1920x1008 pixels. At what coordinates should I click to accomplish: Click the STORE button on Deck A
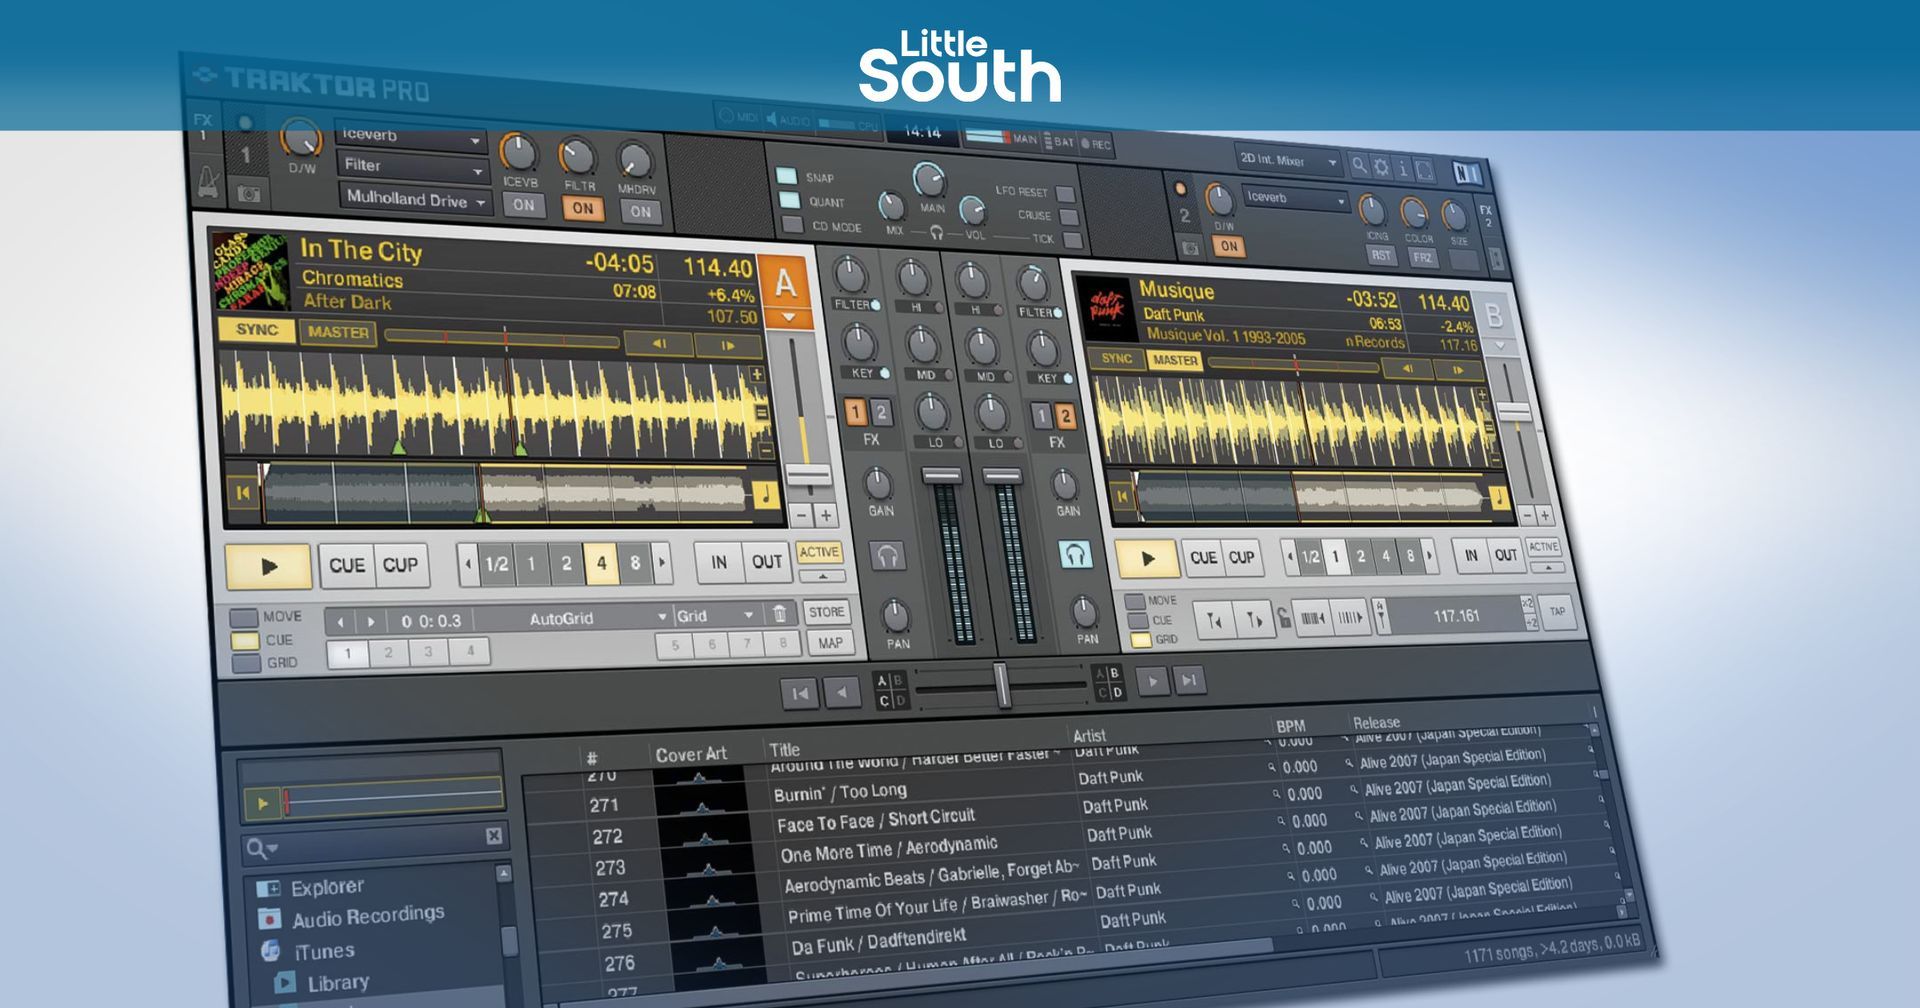coord(826,612)
